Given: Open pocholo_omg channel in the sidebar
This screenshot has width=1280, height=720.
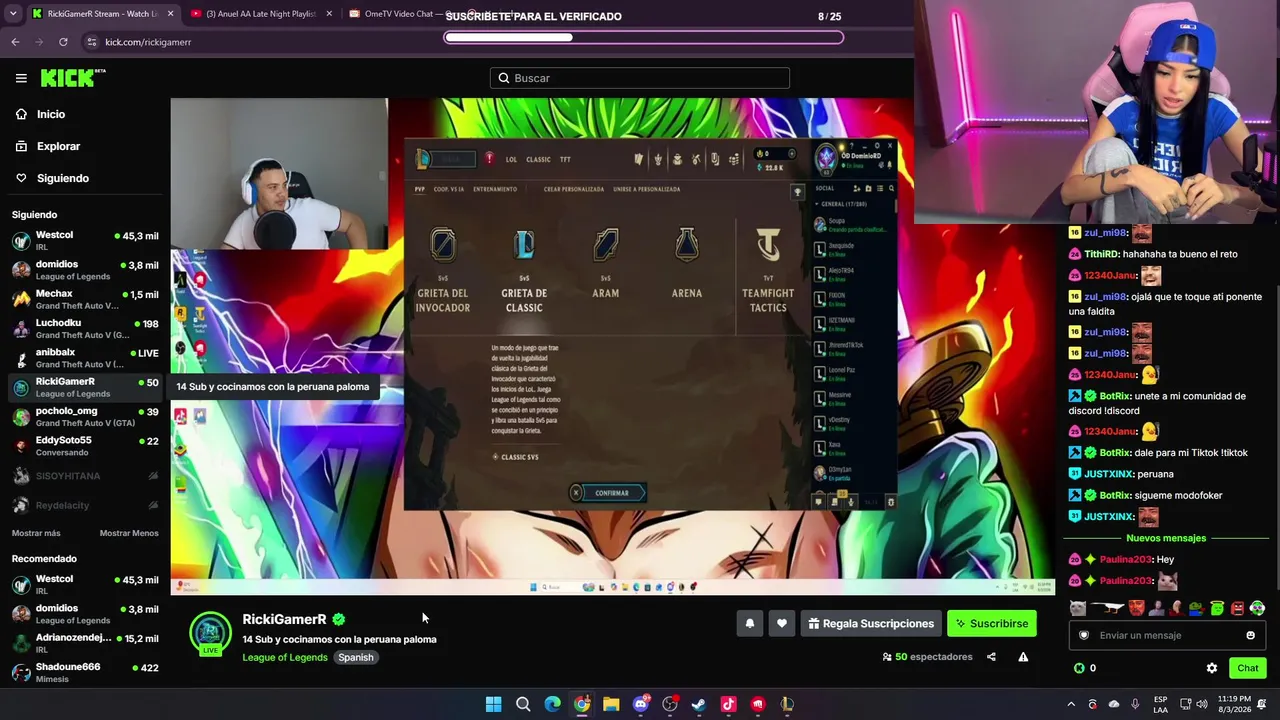Looking at the screenshot, I should coord(85,416).
